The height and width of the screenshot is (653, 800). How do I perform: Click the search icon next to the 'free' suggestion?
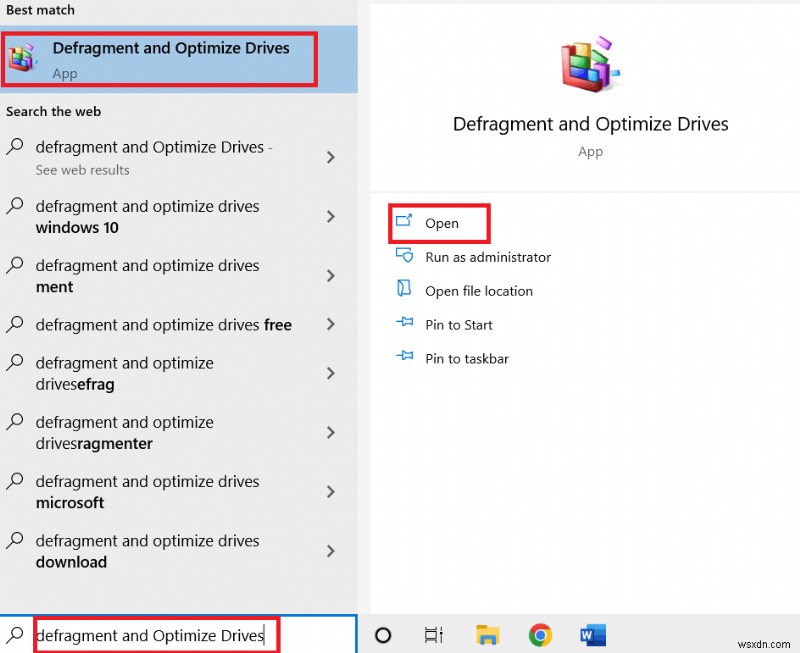pos(15,324)
